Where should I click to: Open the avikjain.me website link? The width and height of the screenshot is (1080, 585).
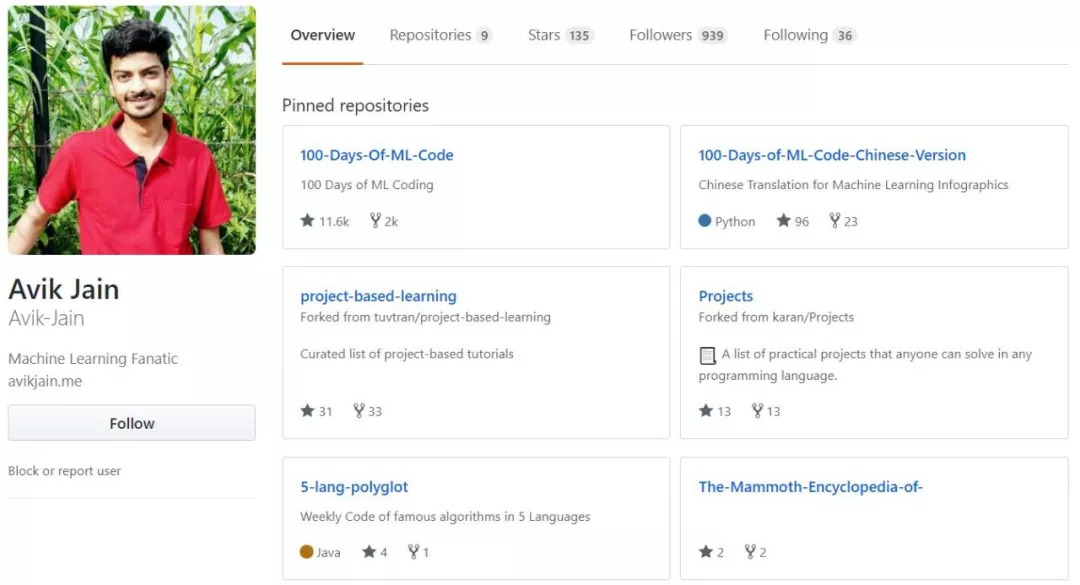pos(45,381)
